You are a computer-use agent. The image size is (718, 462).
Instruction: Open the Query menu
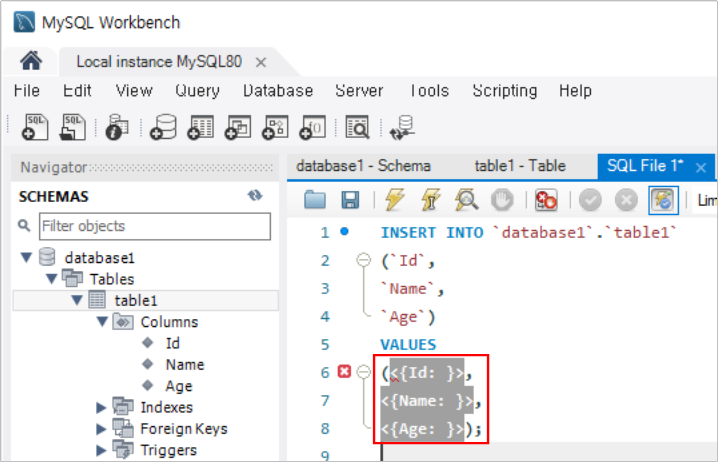pyautogui.click(x=197, y=91)
